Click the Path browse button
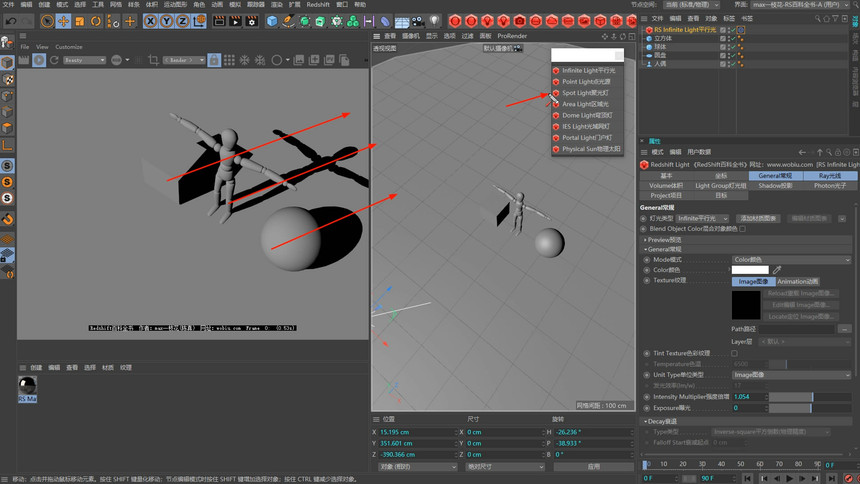 (844, 329)
